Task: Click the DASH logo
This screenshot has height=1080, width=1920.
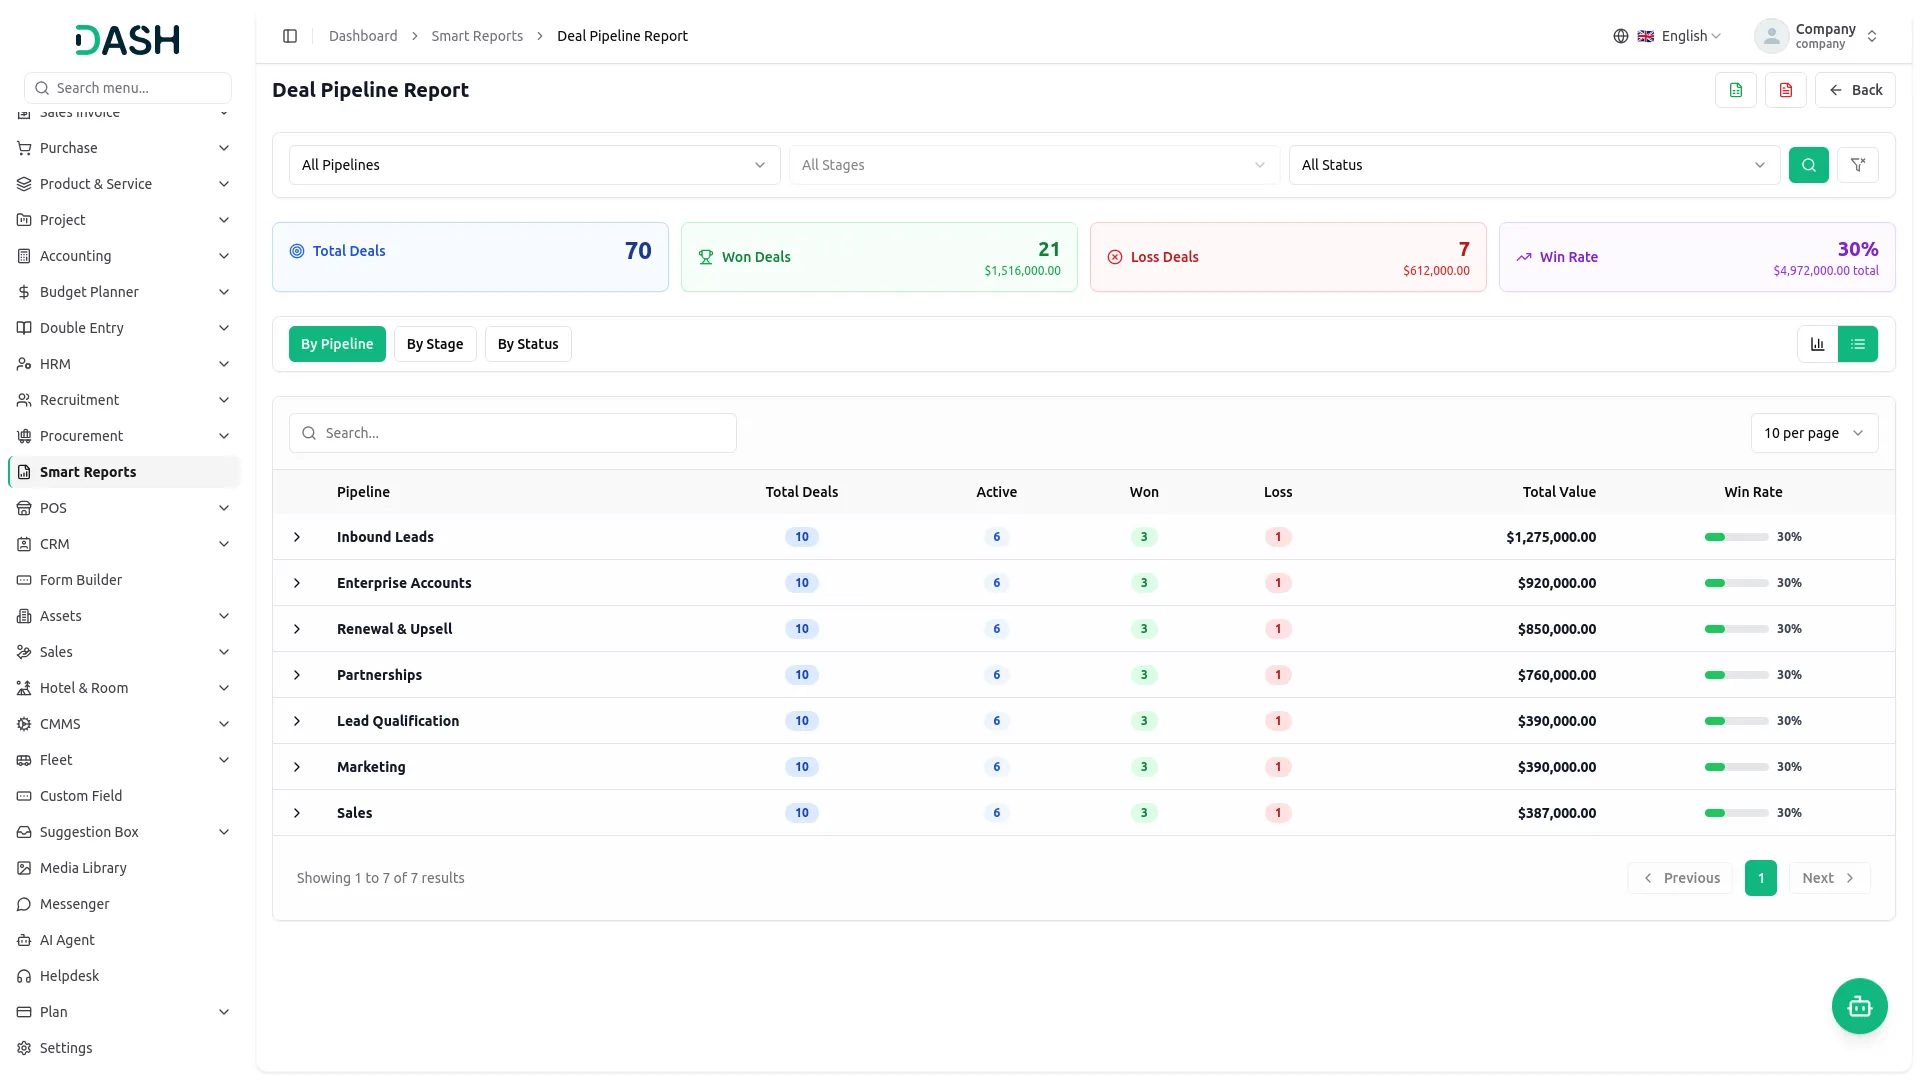Action: click(128, 40)
